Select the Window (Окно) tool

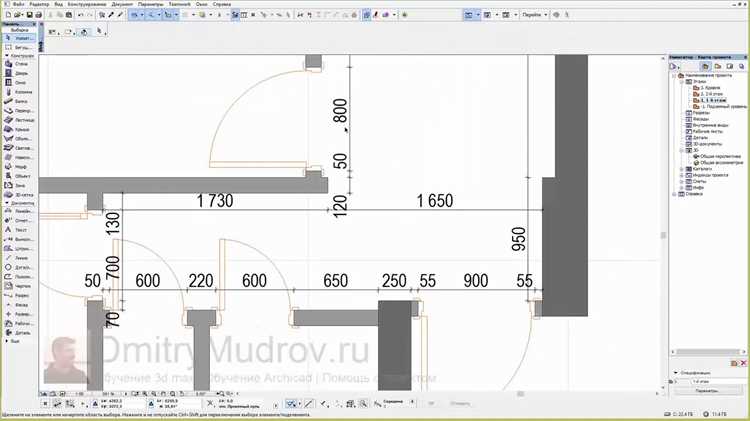pyautogui.click(x=18, y=82)
